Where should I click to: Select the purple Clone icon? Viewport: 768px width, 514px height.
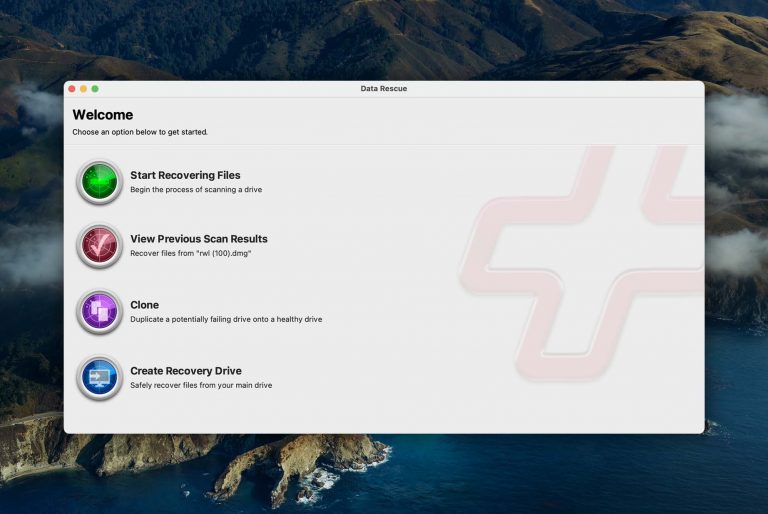tap(99, 312)
